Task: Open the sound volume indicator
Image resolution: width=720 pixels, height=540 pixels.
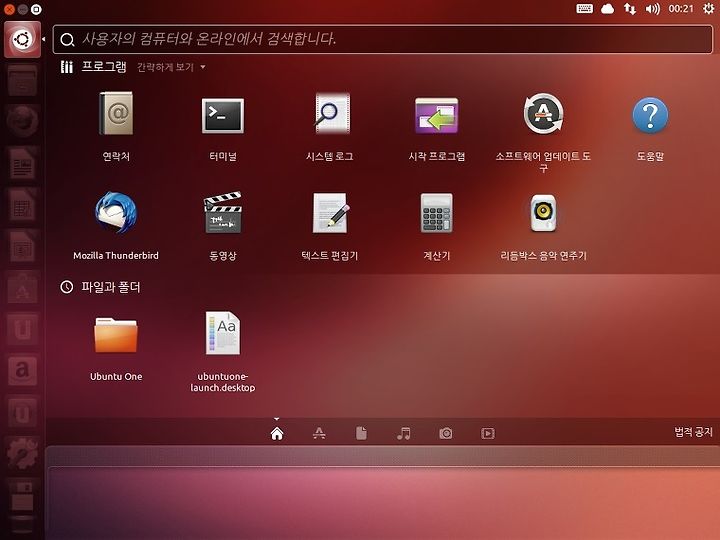Action: click(652, 9)
